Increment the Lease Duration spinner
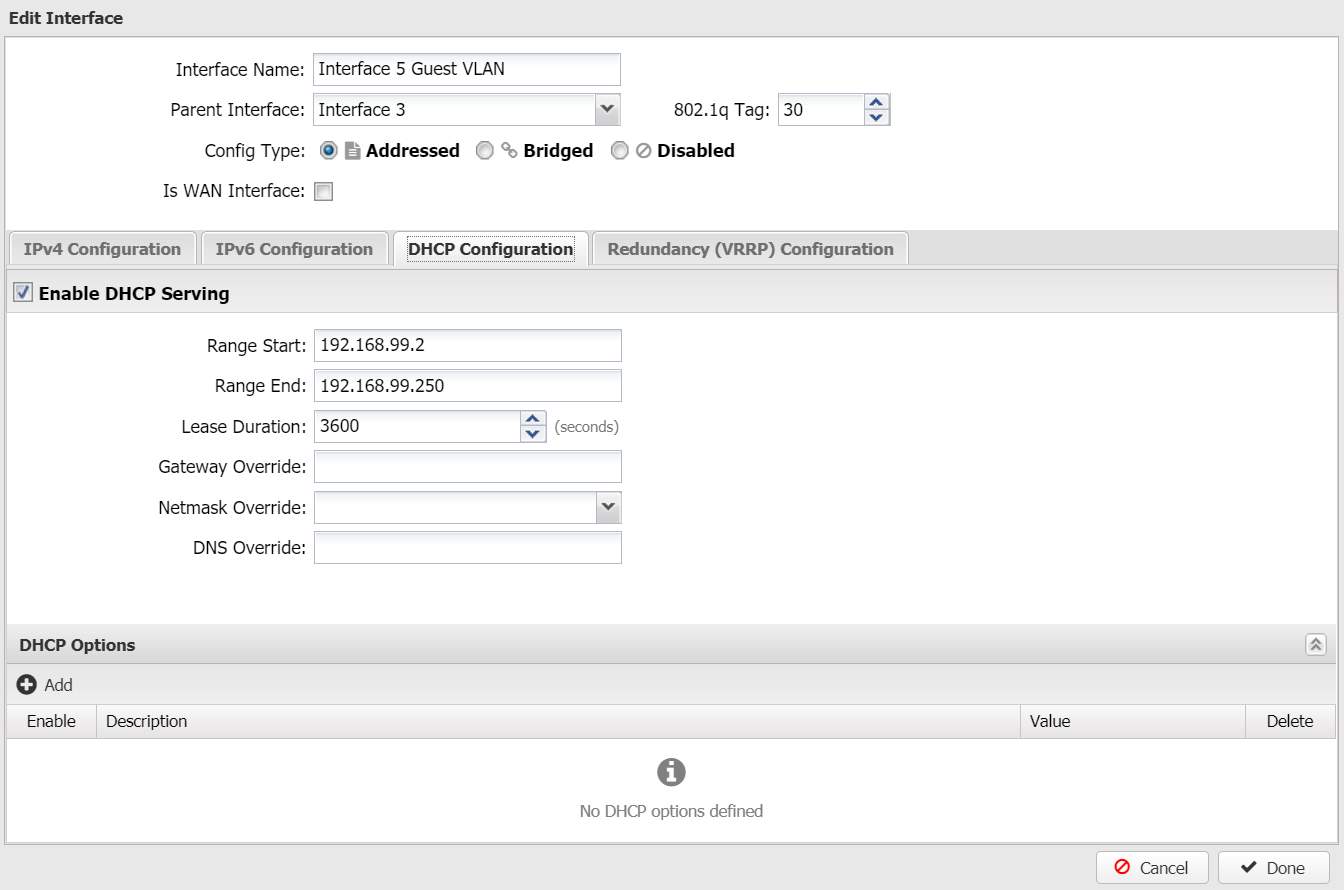 (x=533, y=419)
